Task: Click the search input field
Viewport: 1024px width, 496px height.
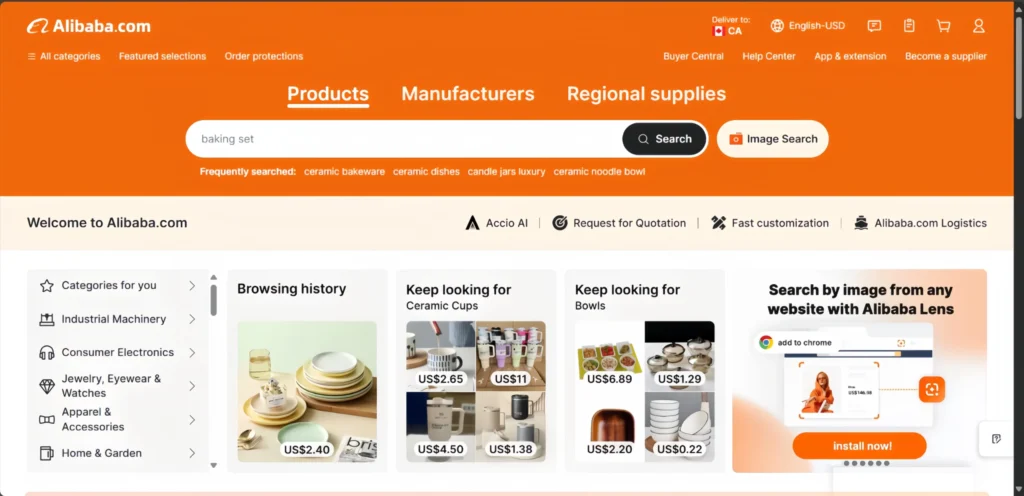Action: (400, 139)
